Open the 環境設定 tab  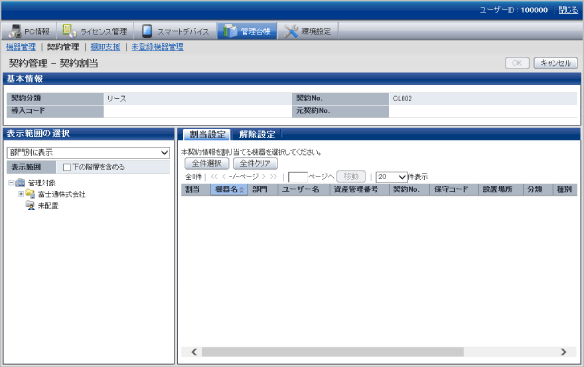[308, 31]
